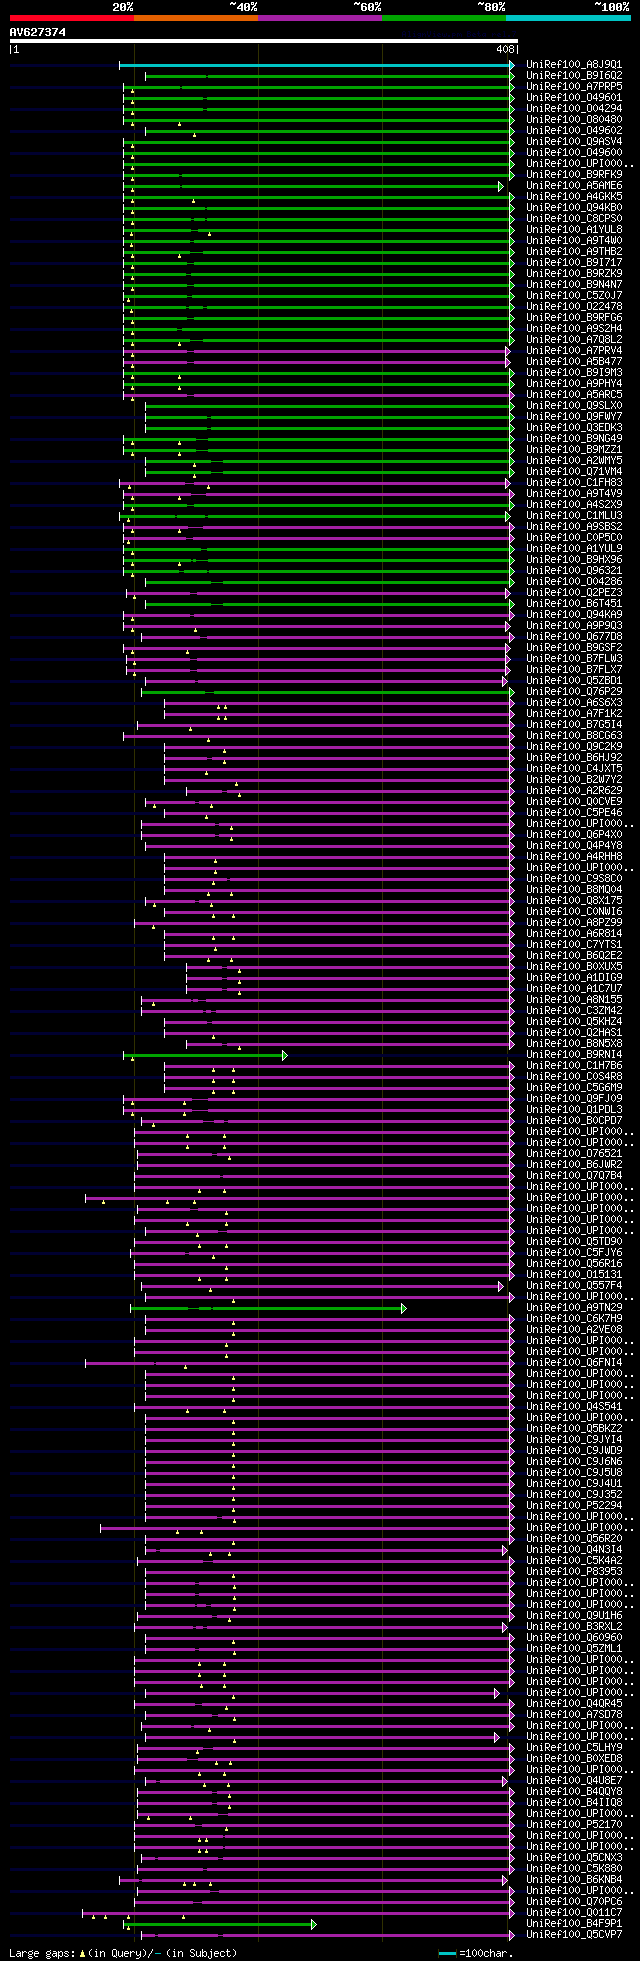The image size is (640, 1961).
Task: Select the UniRef100_P52170 entry
Action: tap(574, 1825)
